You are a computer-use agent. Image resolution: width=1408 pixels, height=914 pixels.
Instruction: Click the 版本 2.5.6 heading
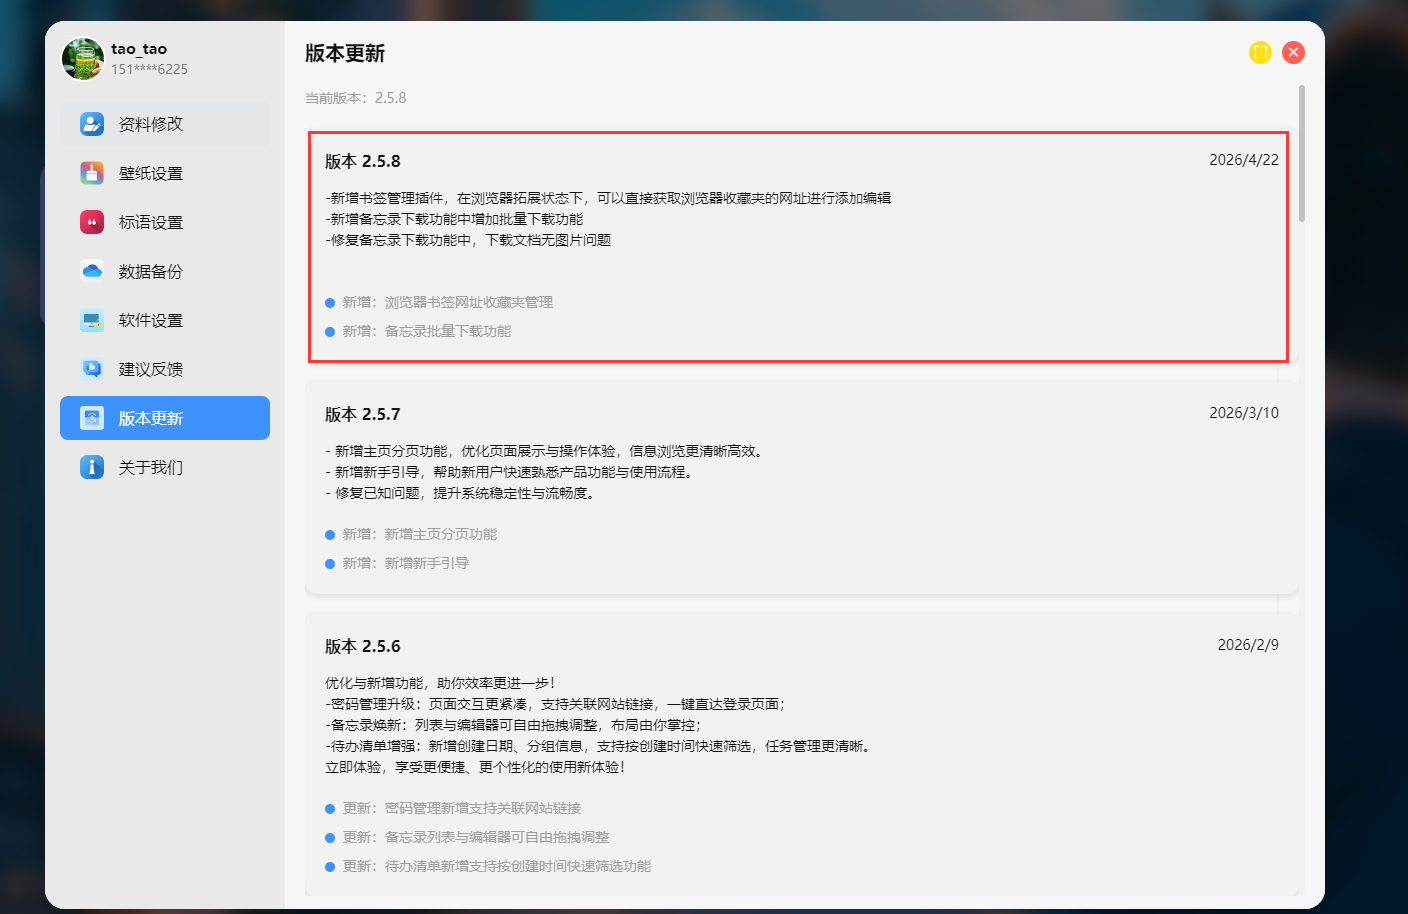click(x=362, y=646)
